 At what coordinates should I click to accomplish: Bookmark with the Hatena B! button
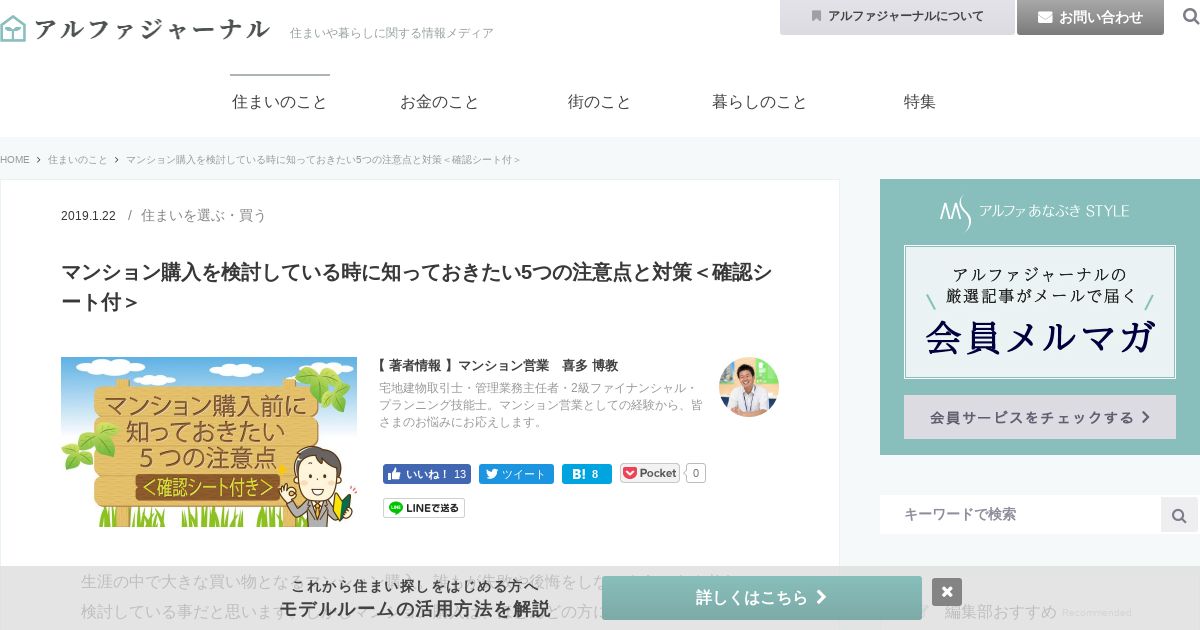[587, 474]
